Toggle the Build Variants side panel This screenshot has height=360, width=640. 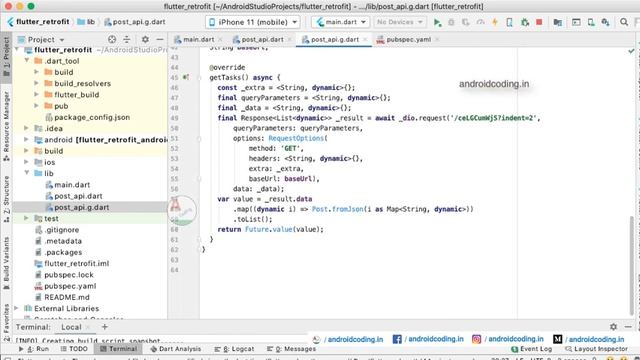tap(6, 263)
